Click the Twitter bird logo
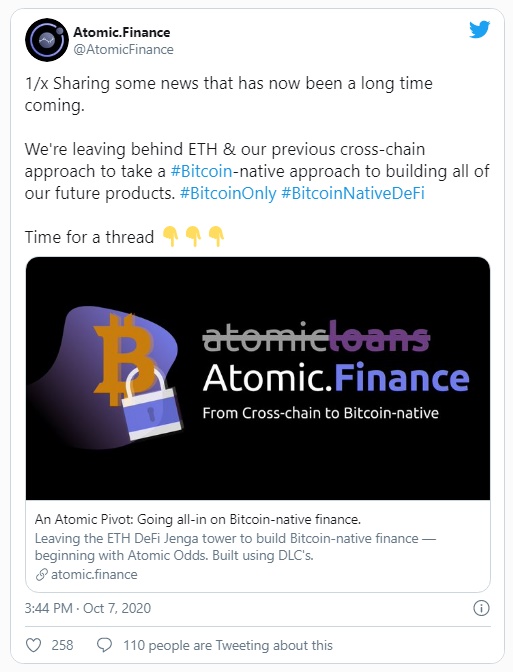Viewport: 513px width, 672px height. coord(480,29)
